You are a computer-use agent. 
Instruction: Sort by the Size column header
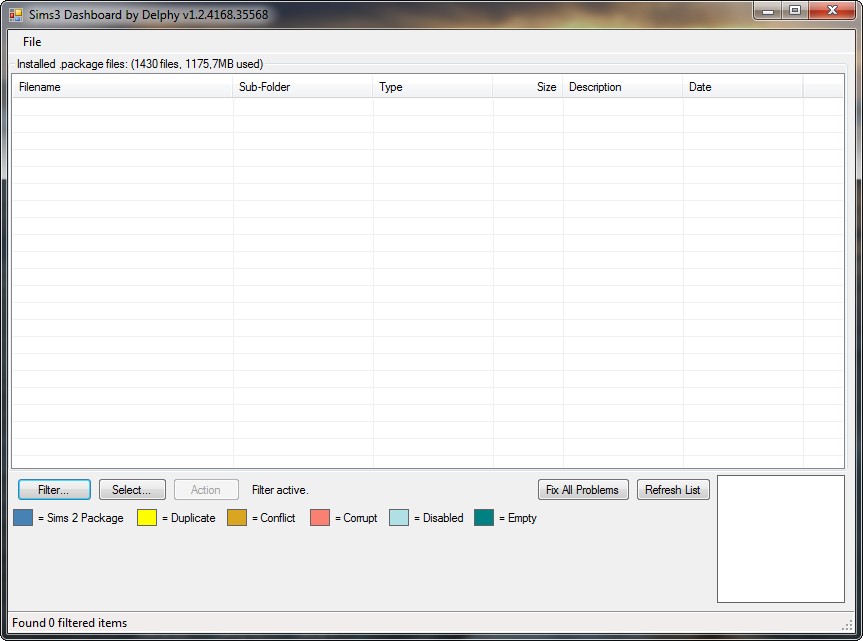click(527, 87)
